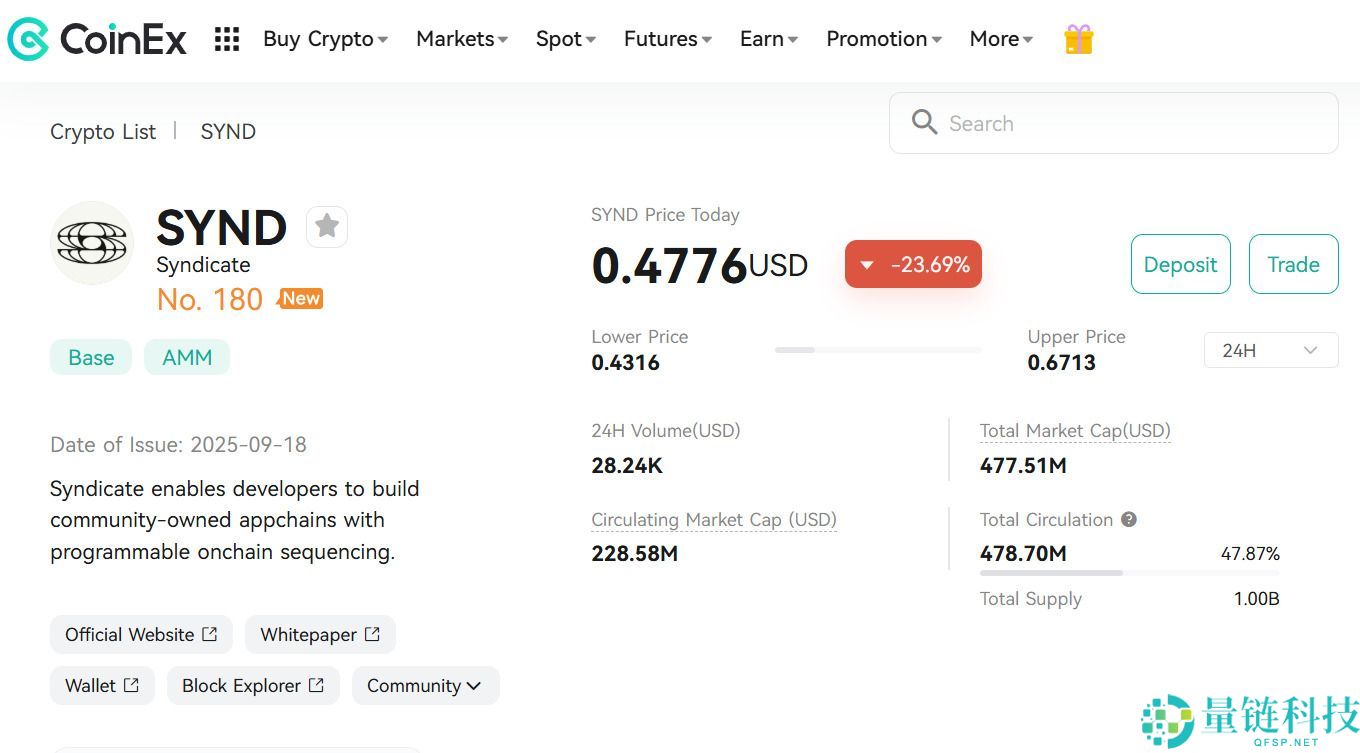The height and width of the screenshot is (753, 1360).
Task: Click the CoinEx logo
Action: pos(97,39)
